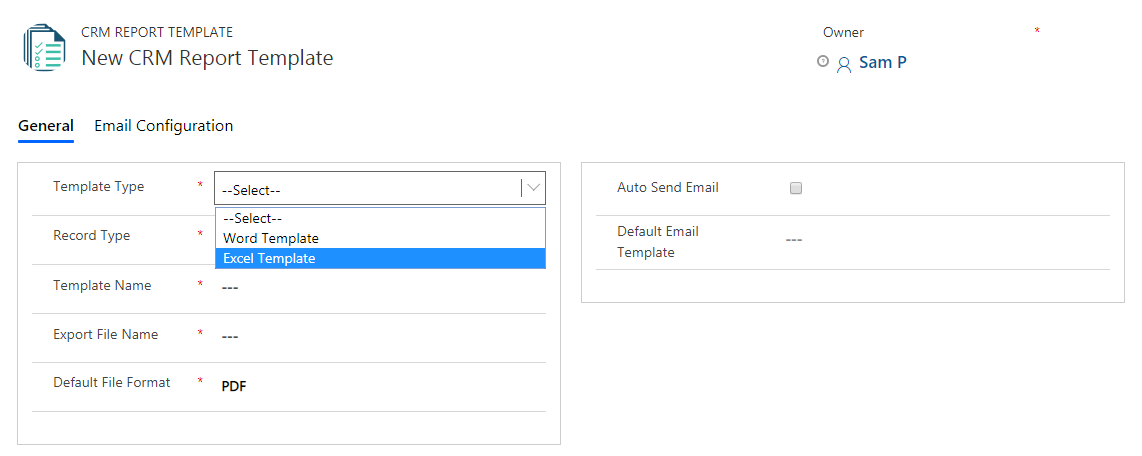Choose Word Template from the dropdown list

coord(380,238)
